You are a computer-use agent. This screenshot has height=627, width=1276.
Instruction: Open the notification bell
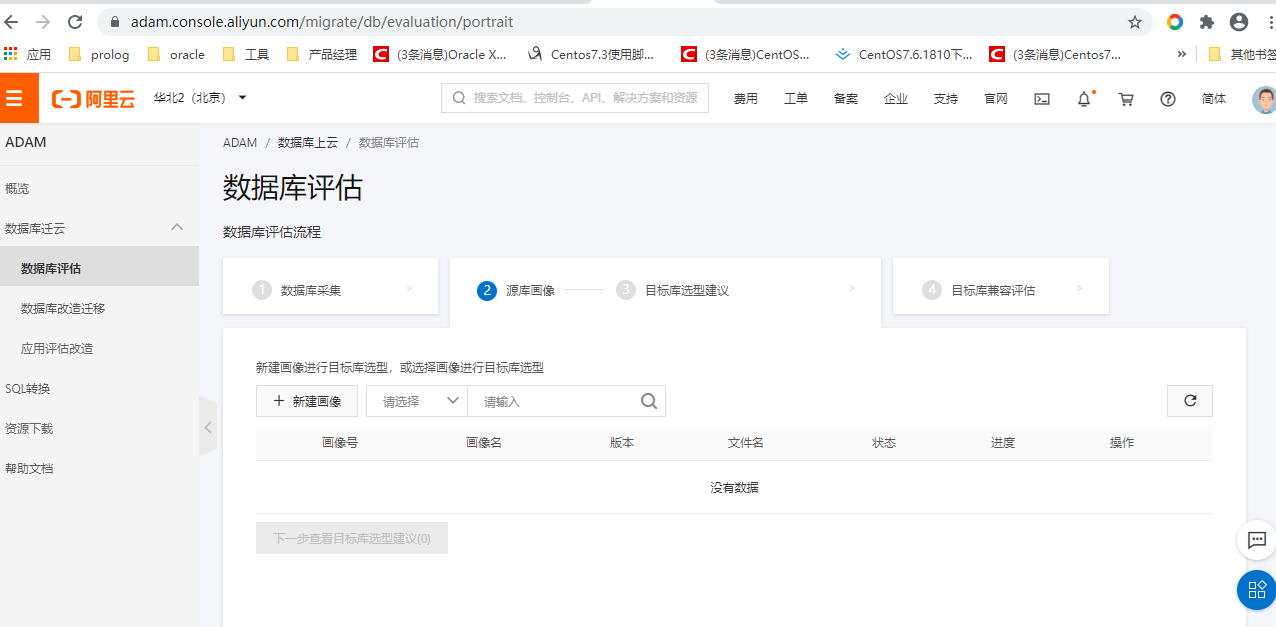1084,99
